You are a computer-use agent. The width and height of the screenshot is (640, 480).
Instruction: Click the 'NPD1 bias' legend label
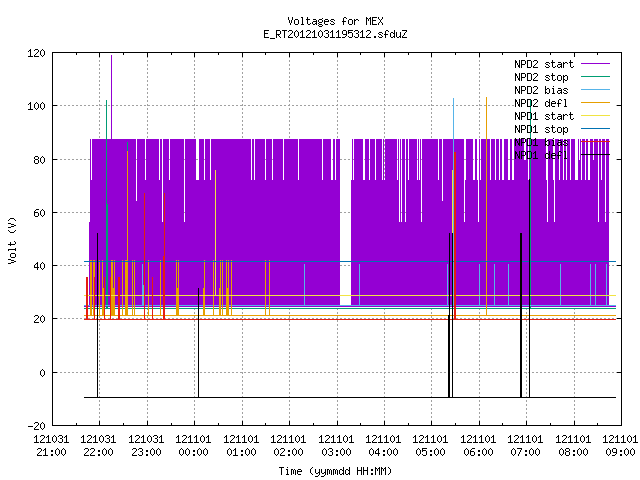tap(541, 142)
